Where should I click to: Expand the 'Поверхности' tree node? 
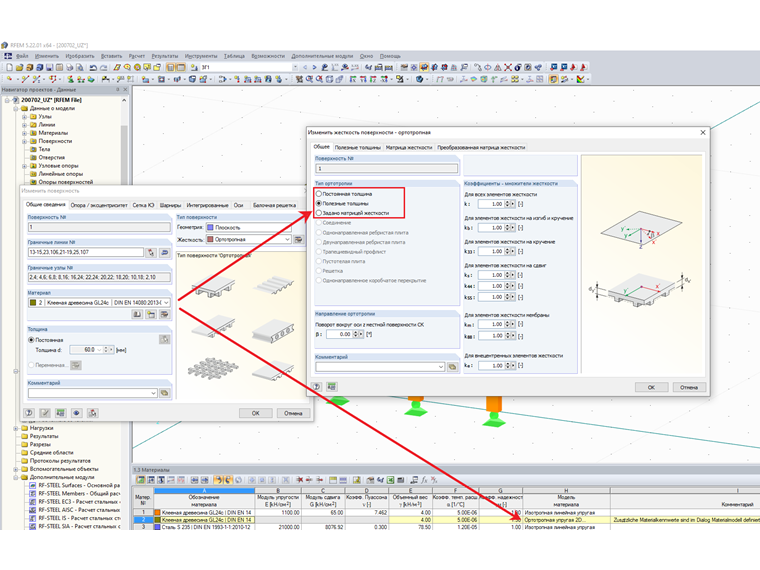pyautogui.click(x=24, y=141)
